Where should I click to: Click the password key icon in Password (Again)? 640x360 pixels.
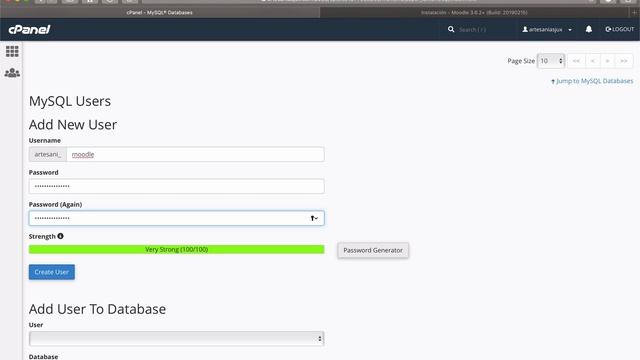[x=314, y=218]
